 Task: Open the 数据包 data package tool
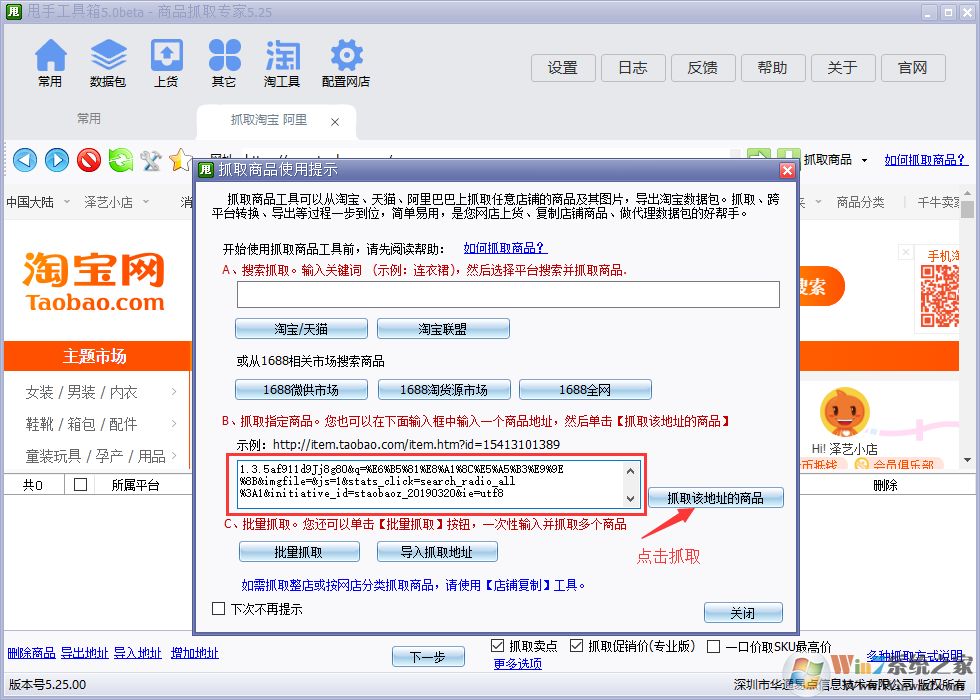pos(108,60)
